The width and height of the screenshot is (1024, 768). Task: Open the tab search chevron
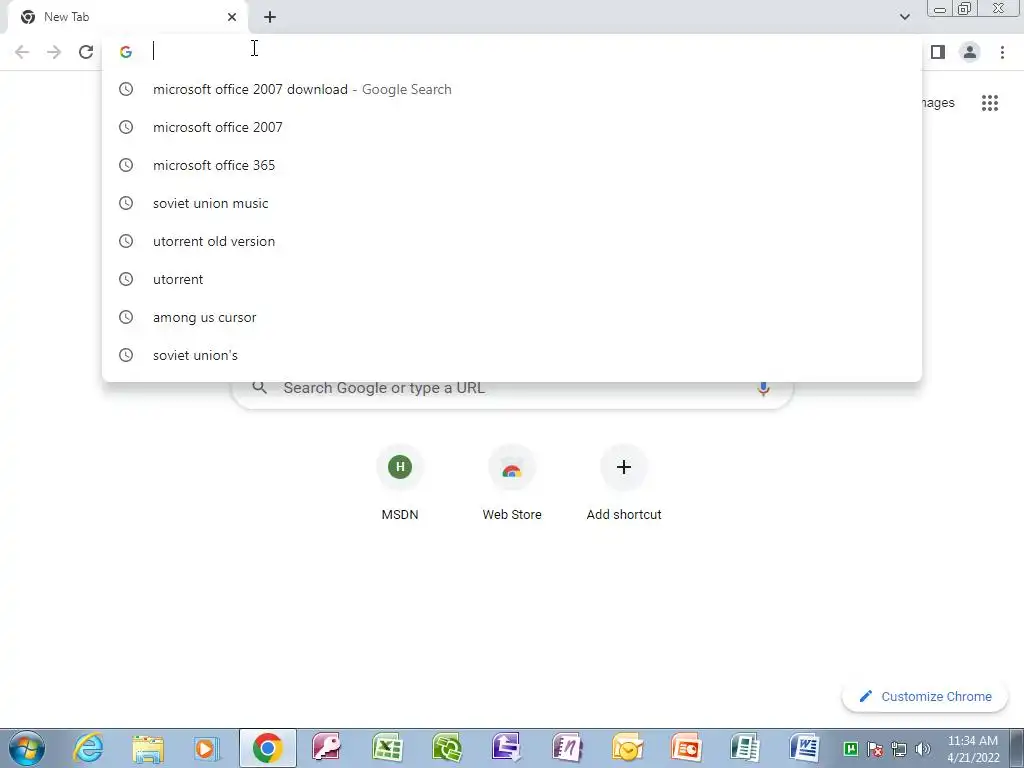[x=904, y=17]
